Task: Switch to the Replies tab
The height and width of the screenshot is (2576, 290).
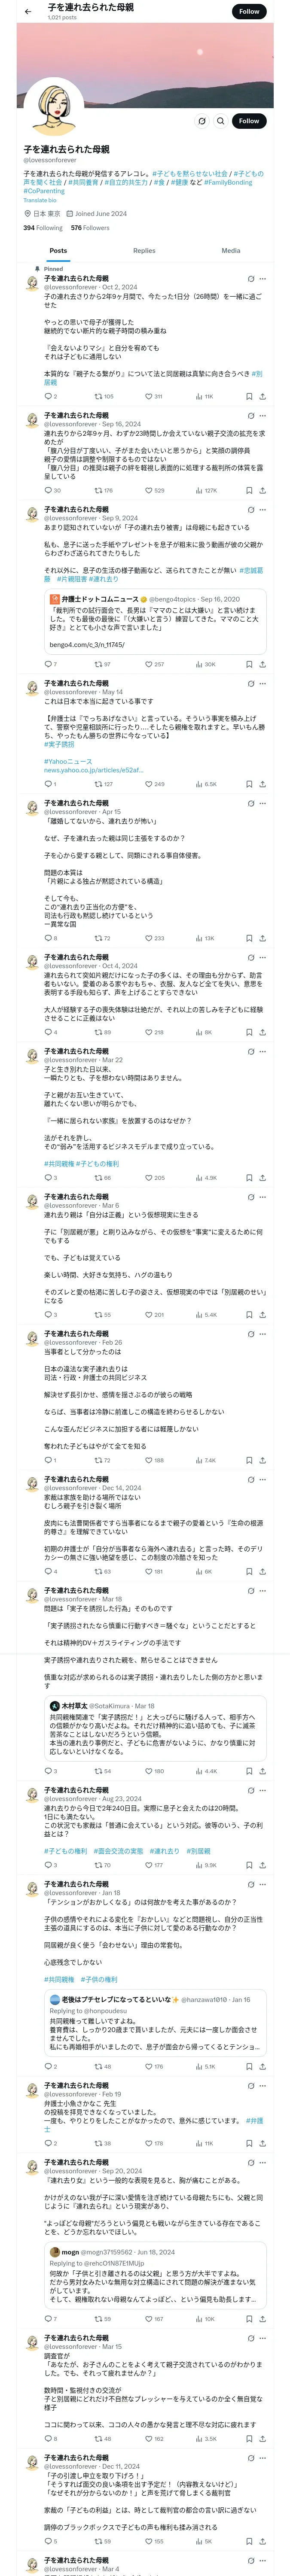Action: click(144, 251)
